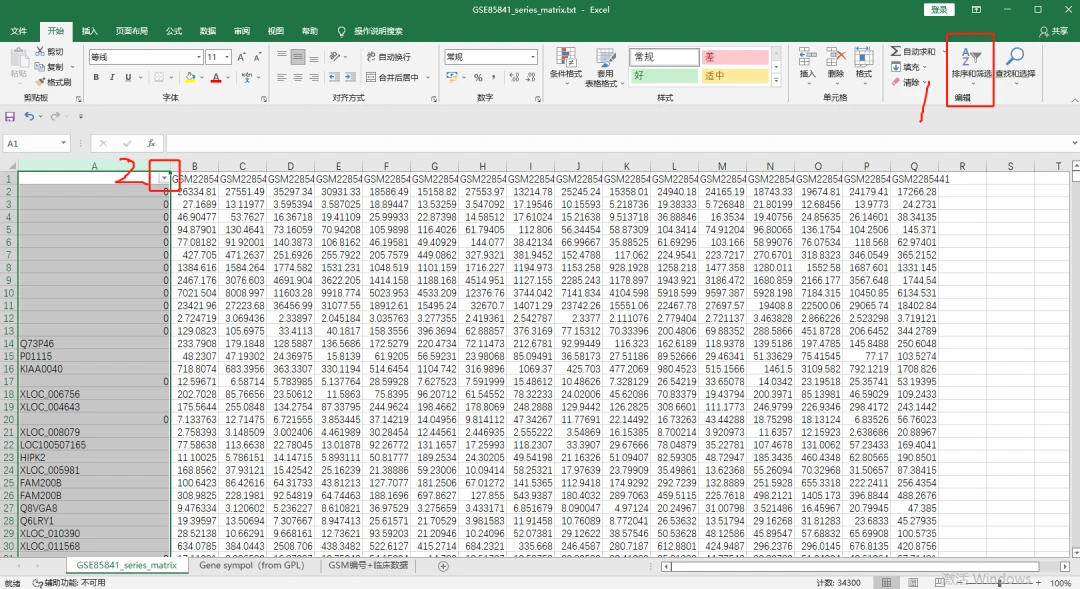Open the filter dropdown in cell A1
This screenshot has height=589, width=1080.
(x=163, y=178)
